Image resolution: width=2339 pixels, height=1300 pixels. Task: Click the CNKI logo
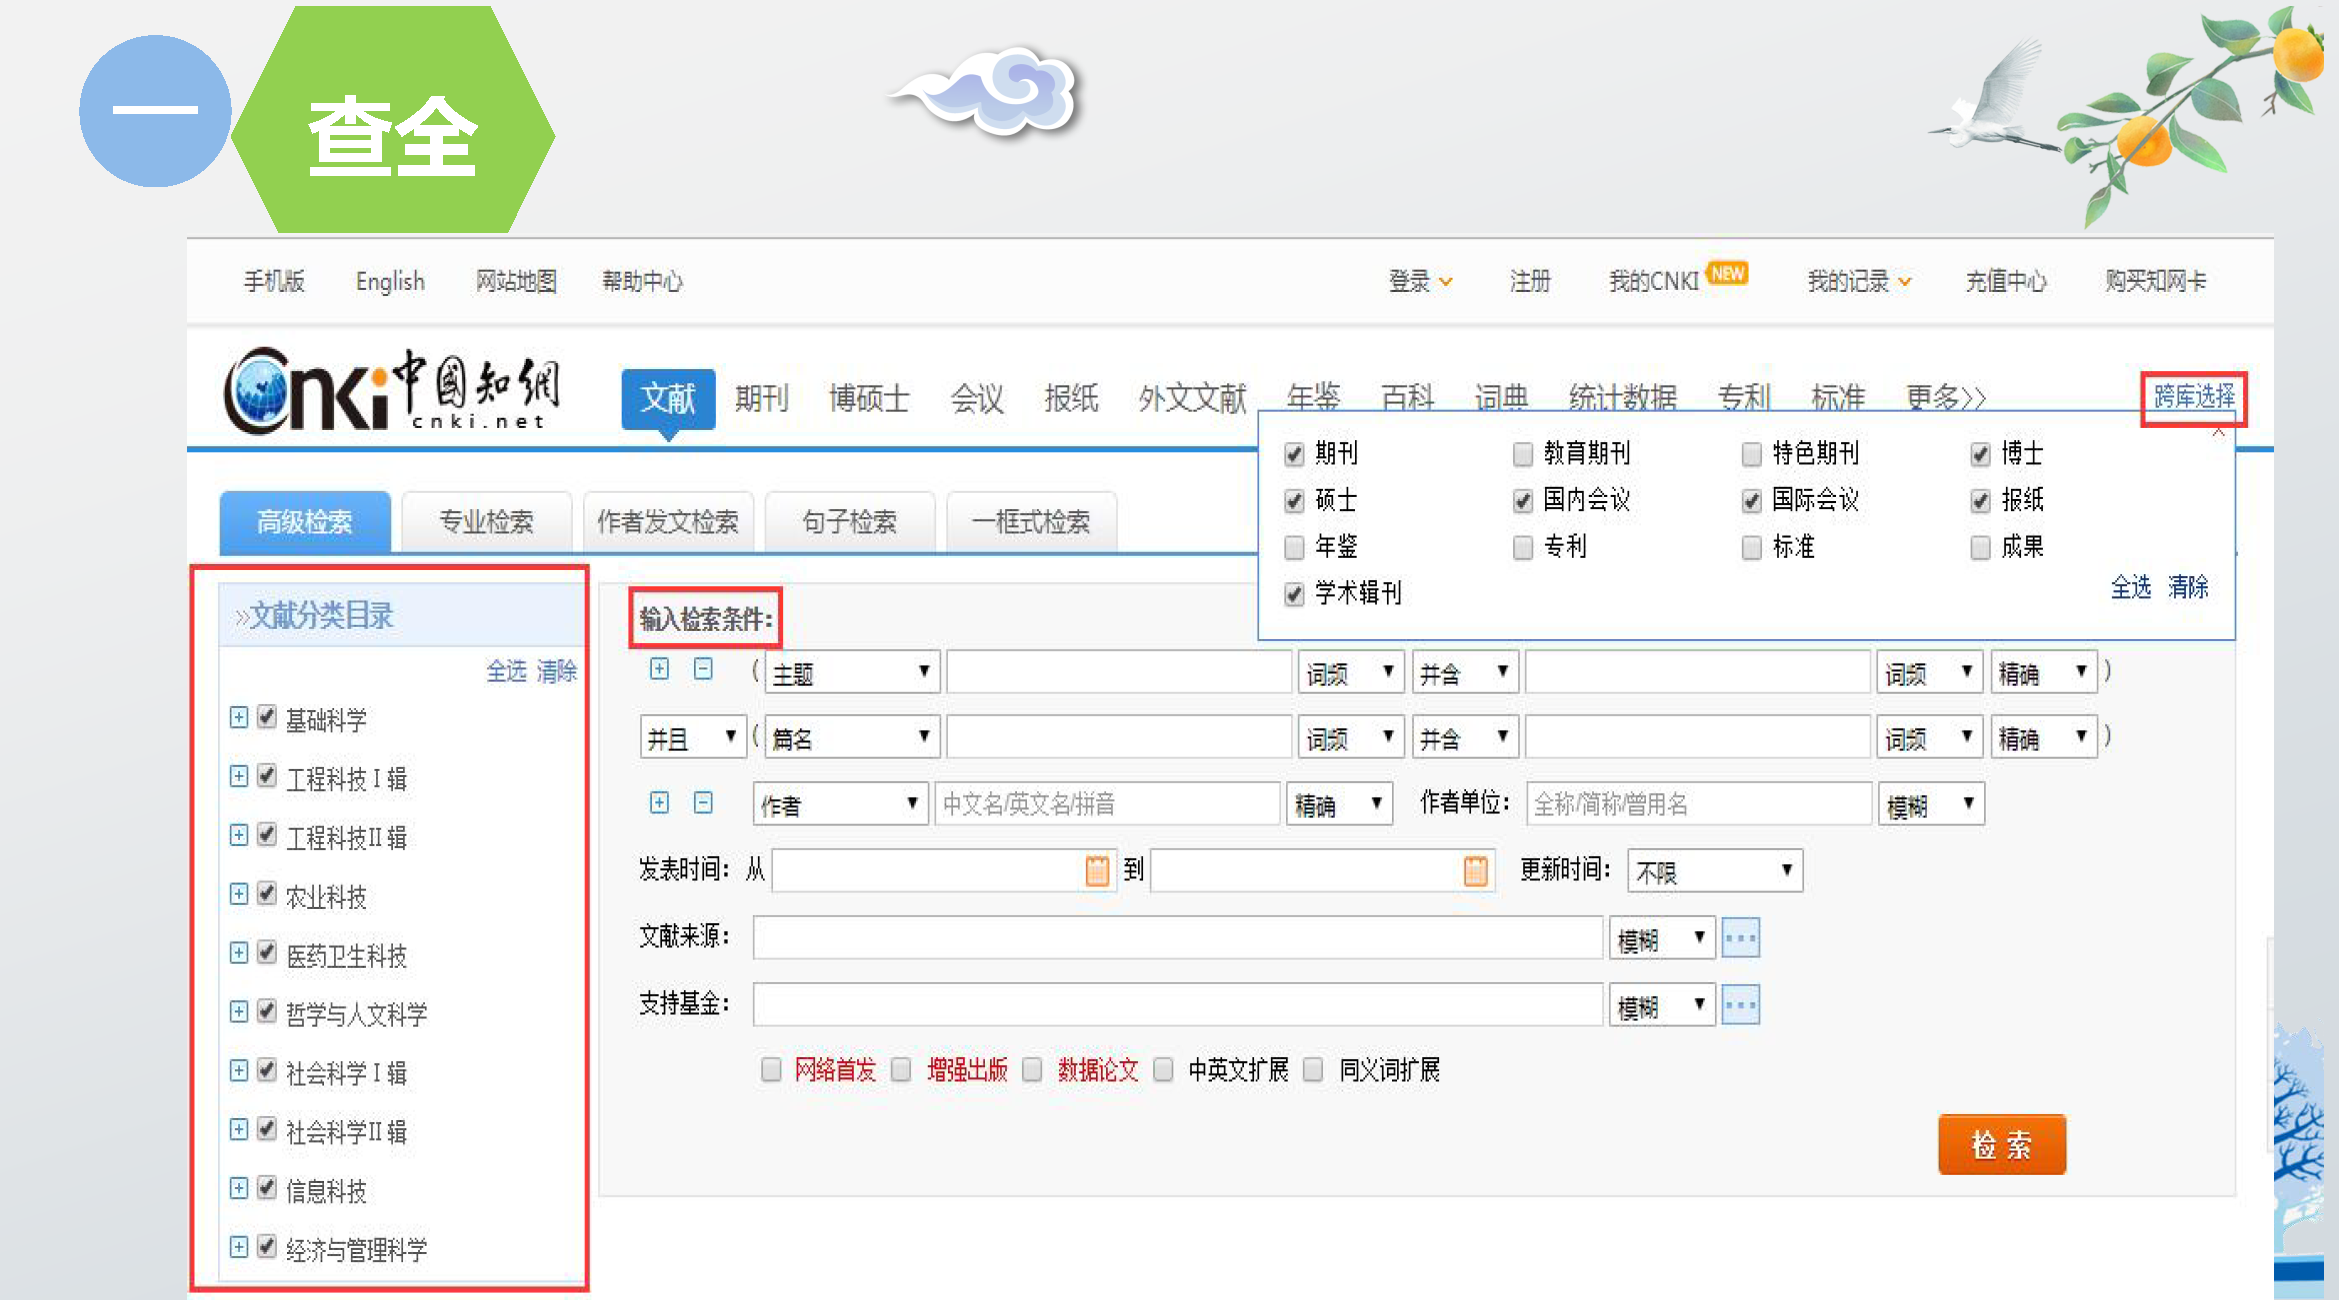[x=392, y=391]
